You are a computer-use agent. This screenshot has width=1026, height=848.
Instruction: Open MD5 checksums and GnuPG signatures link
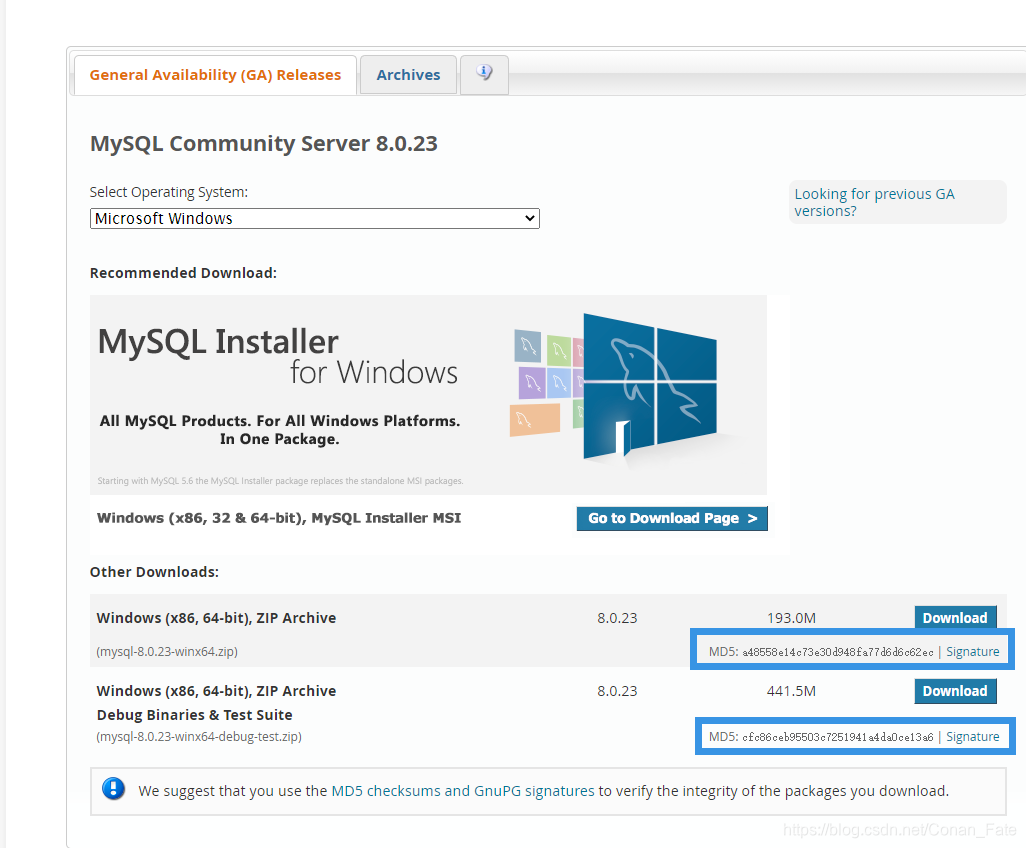[463, 791]
